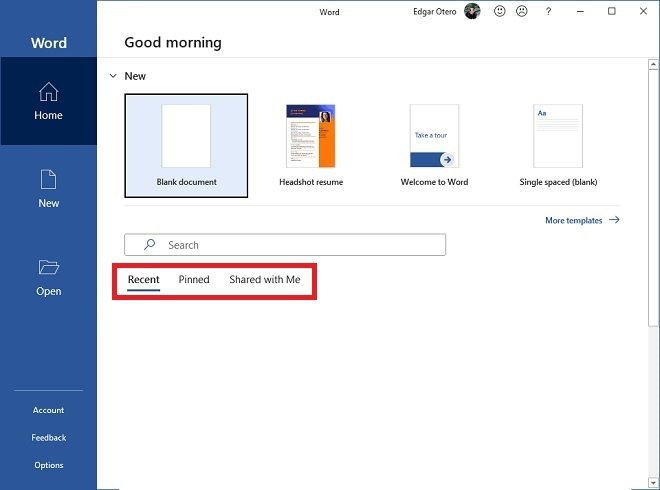Create a Blank document
660x490 pixels.
click(x=186, y=146)
